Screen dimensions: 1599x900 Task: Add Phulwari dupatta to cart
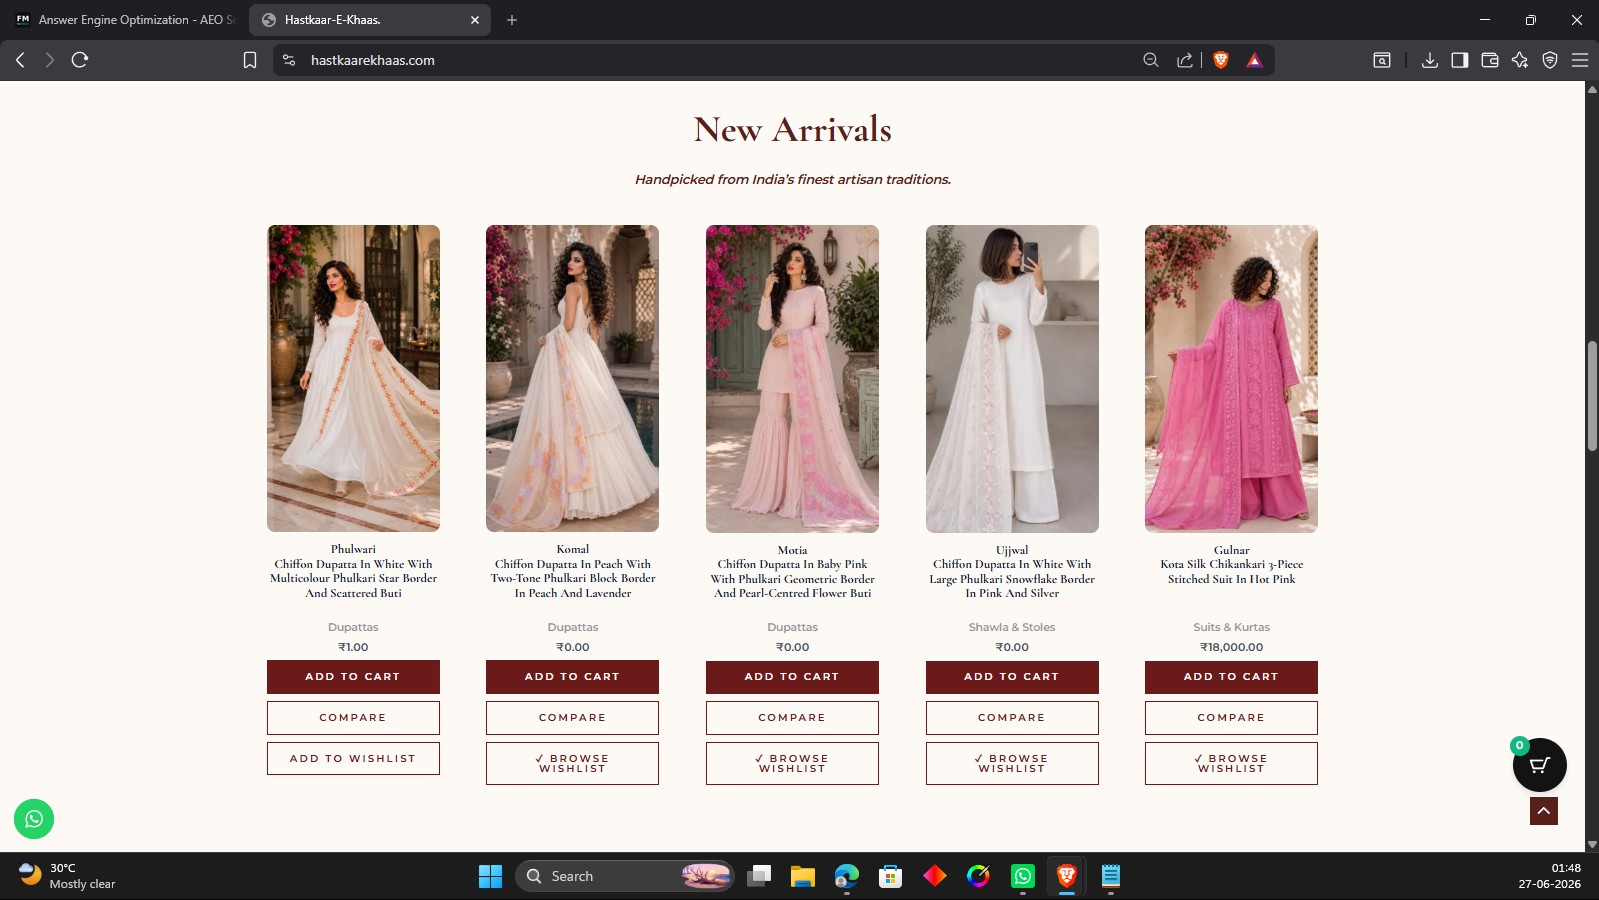pos(353,677)
